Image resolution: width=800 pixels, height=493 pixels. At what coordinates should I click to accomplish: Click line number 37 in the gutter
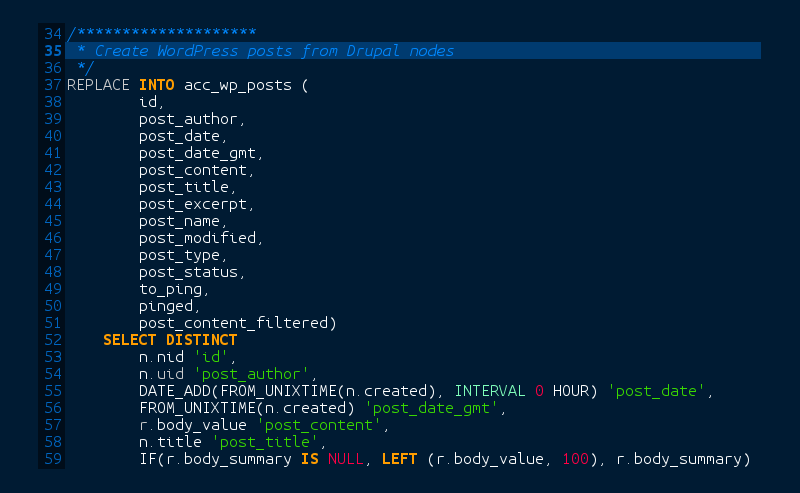click(54, 85)
